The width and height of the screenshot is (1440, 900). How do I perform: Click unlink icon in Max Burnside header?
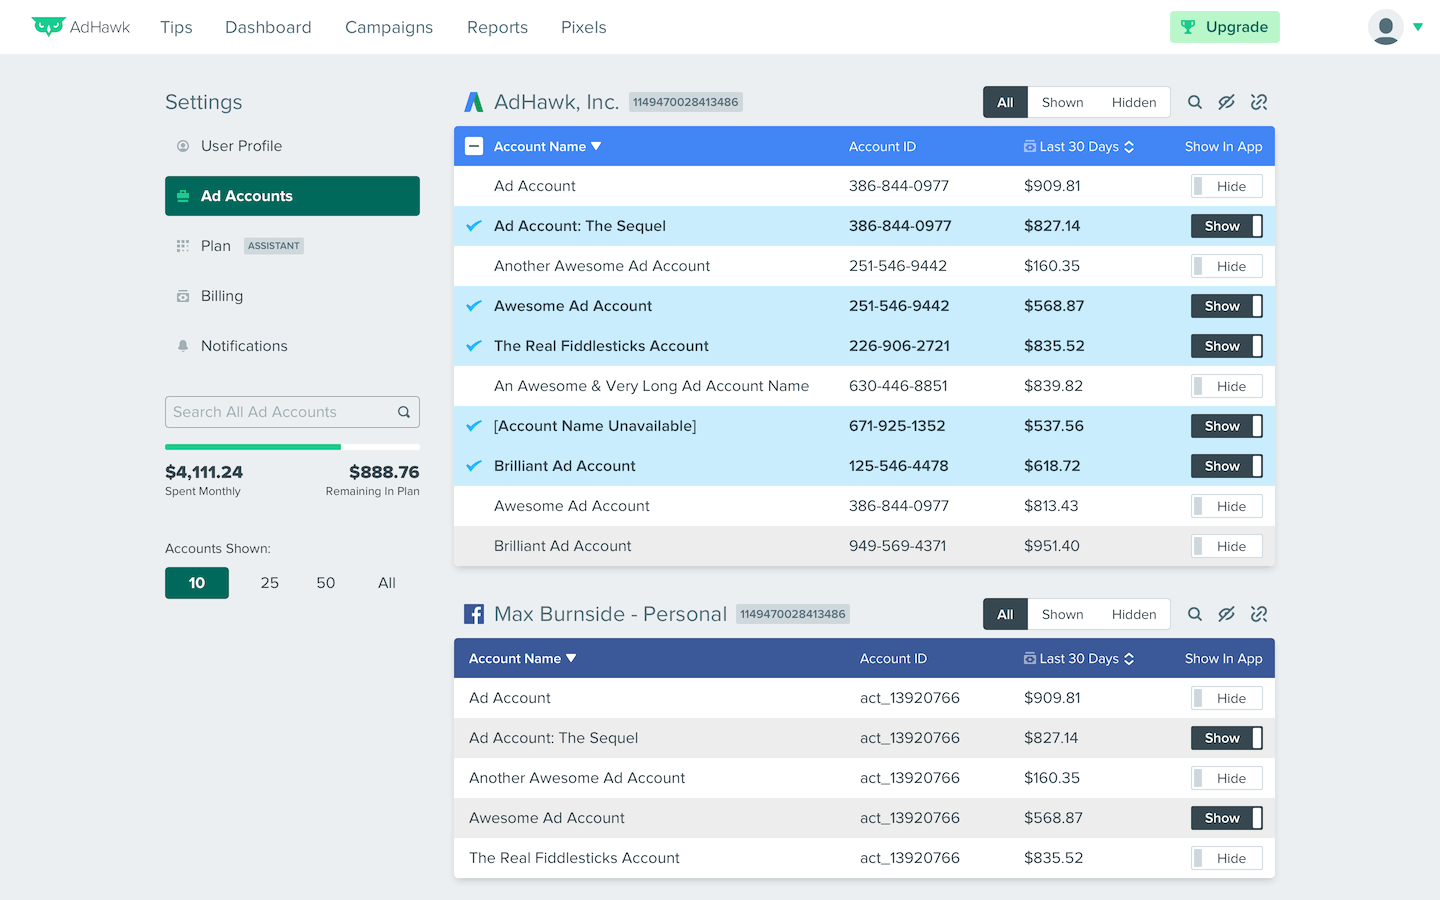click(1259, 614)
